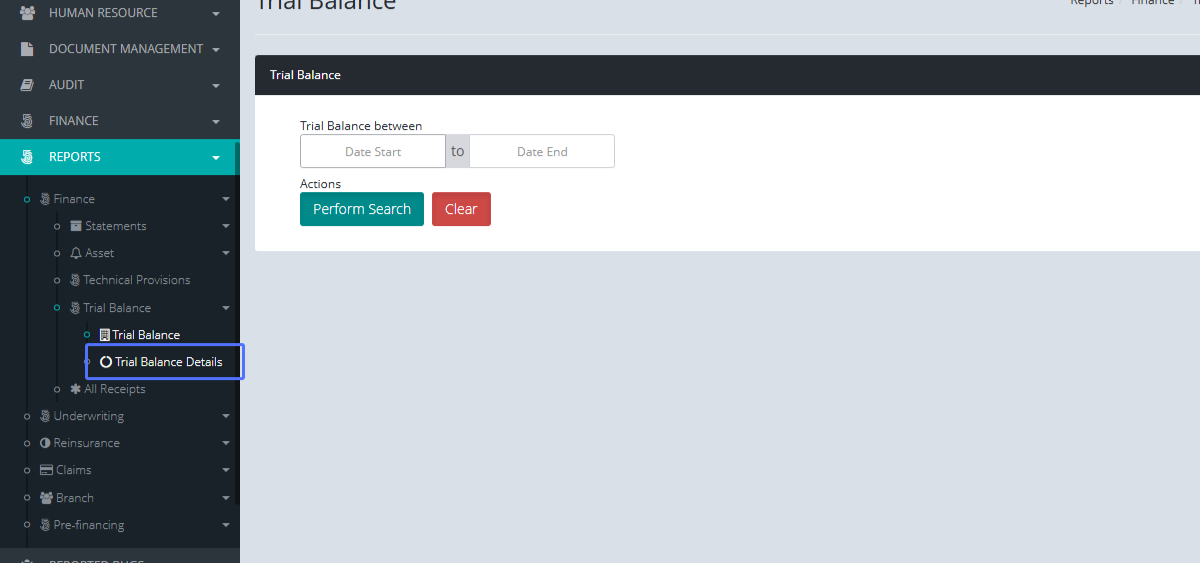Click the All Receipts asterisk icon
1200x563 pixels.
tap(76, 389)
